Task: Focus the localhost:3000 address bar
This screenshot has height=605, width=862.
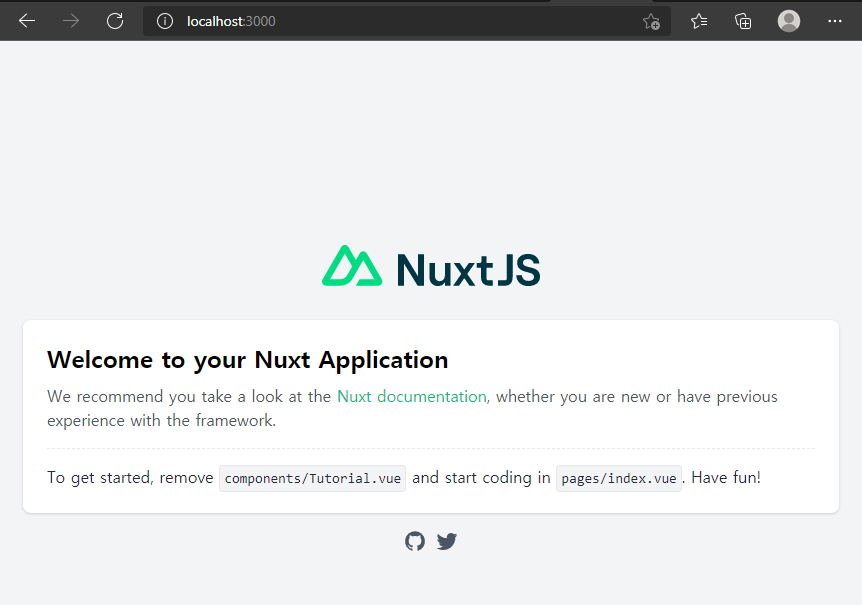Action: [407, 21]
